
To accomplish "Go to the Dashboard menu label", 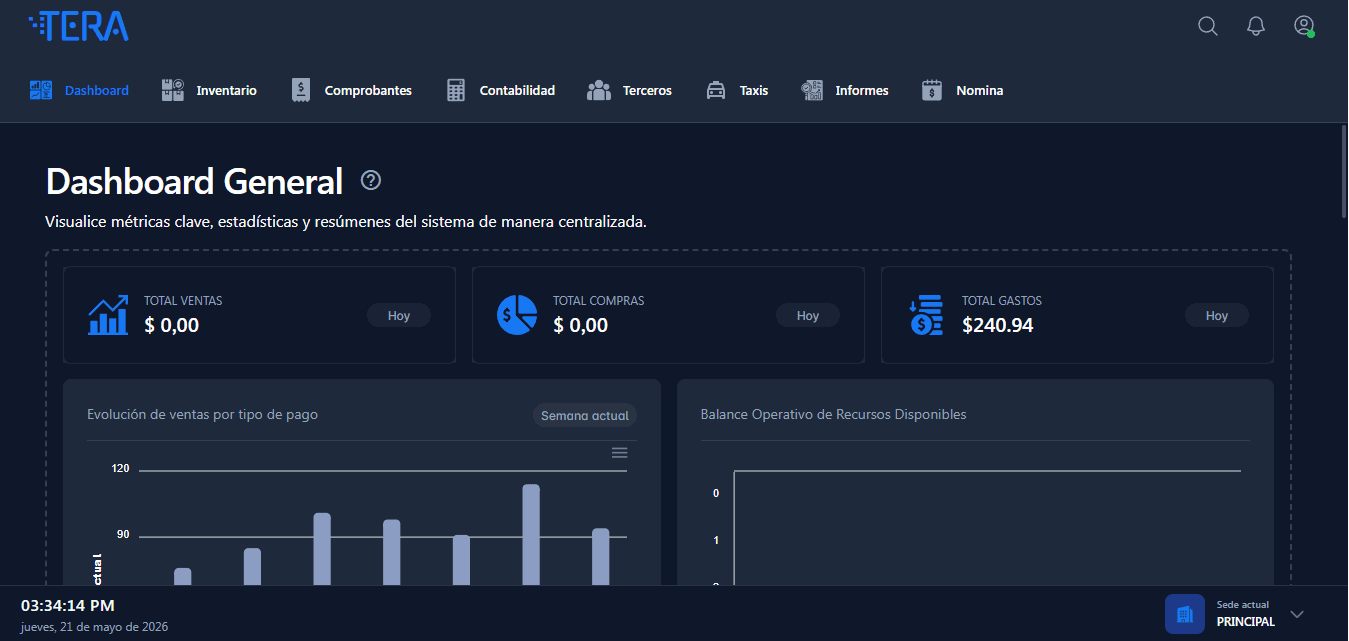I will [x=97, y=90].
